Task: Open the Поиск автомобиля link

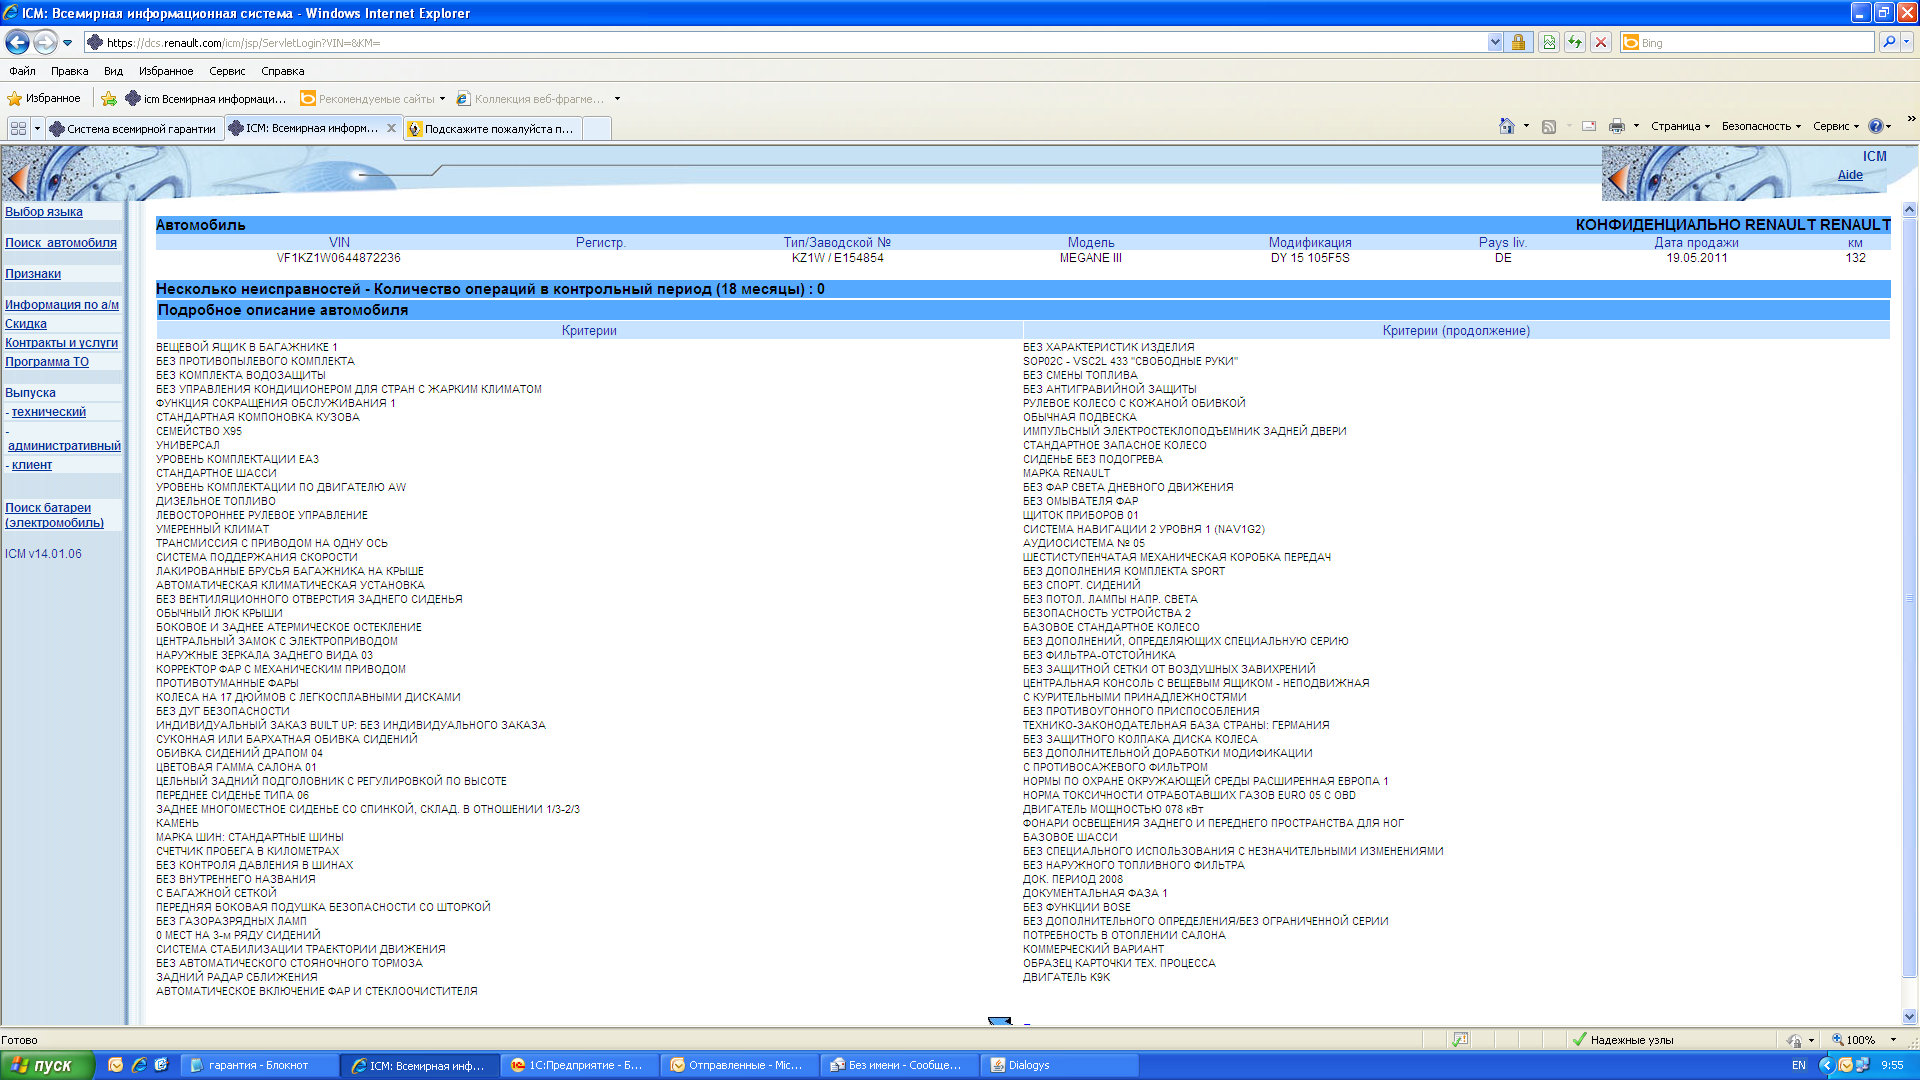Action: [x=61, y=243]
